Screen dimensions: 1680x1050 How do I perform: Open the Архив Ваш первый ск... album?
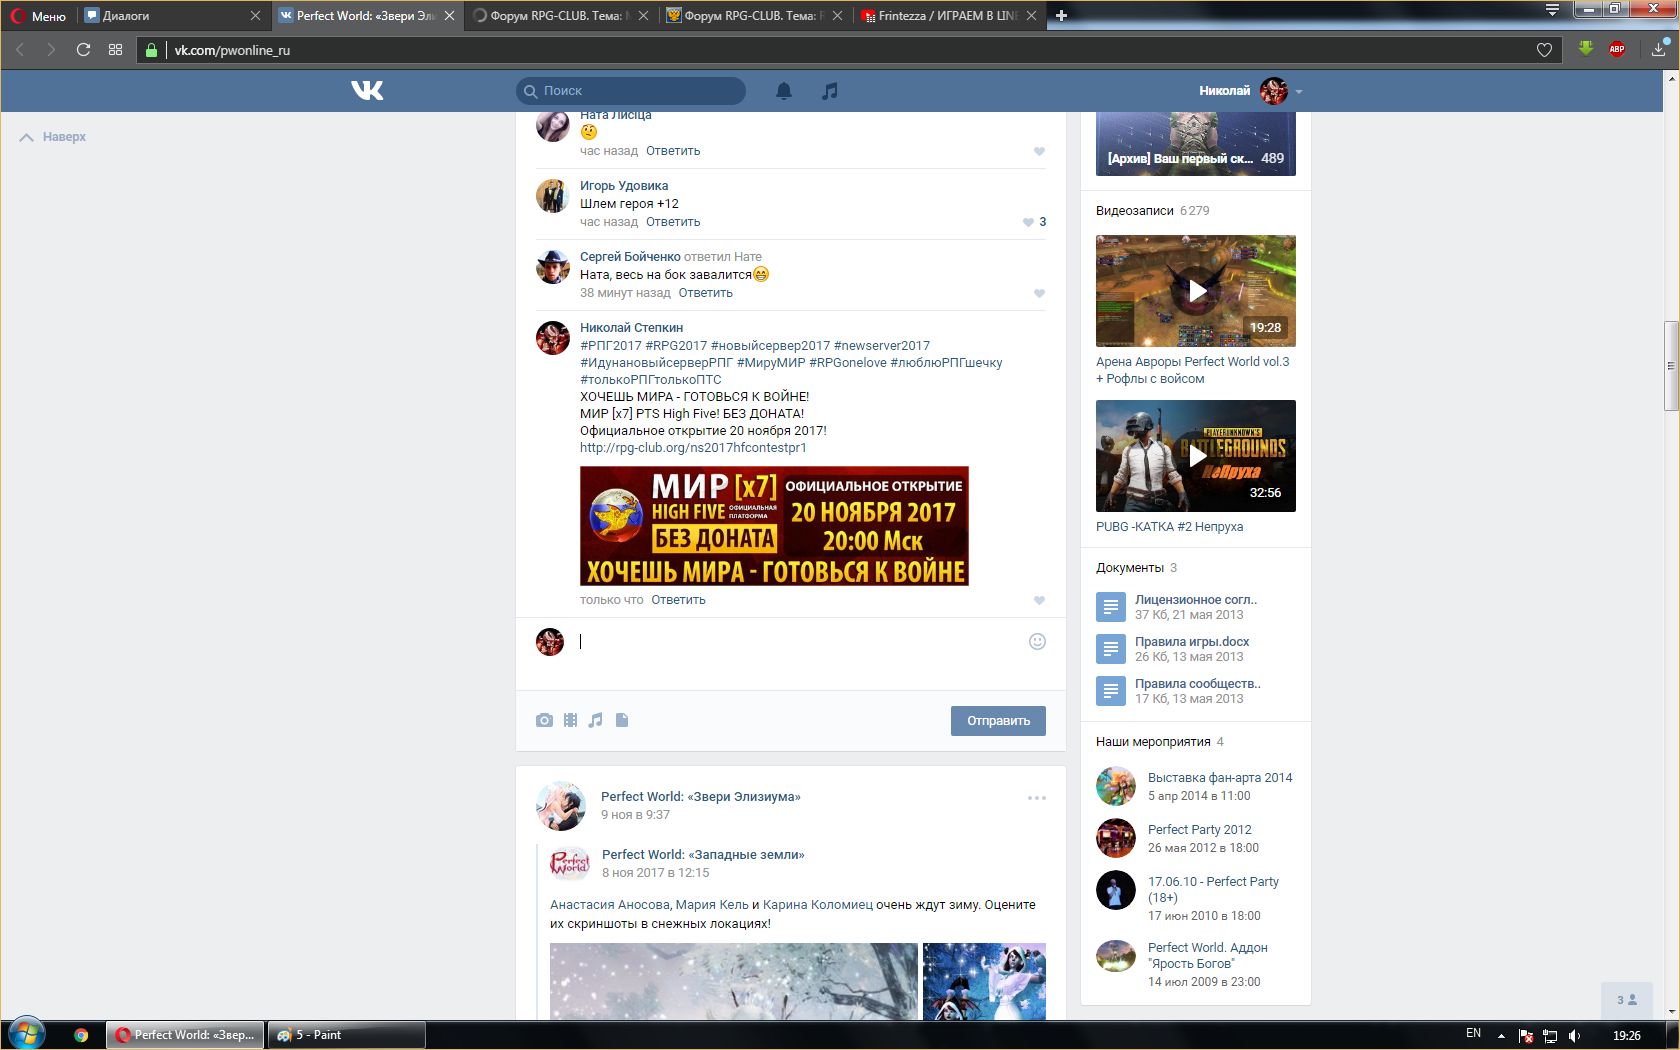tap(1196, 145)
